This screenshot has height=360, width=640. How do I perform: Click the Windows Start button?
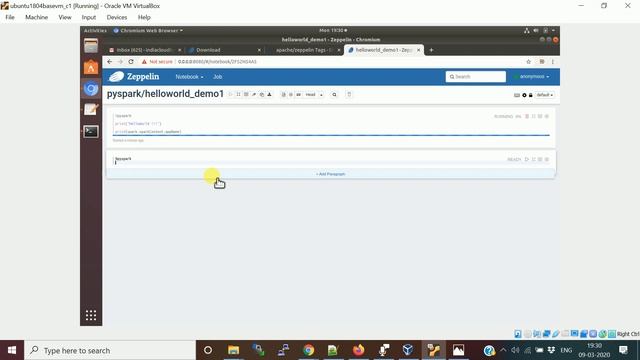coord(12,350)
